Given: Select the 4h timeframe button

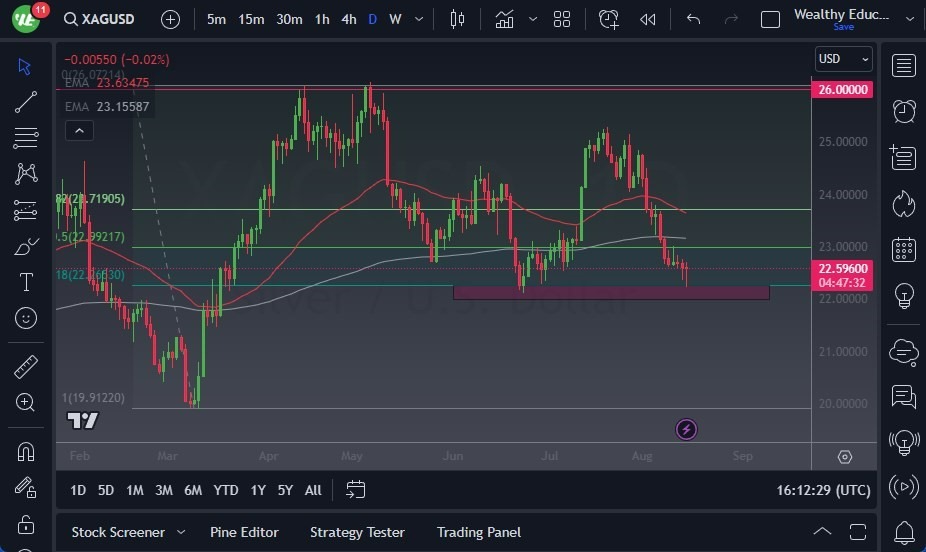Looking at the screenshot, I should point(348,19).
